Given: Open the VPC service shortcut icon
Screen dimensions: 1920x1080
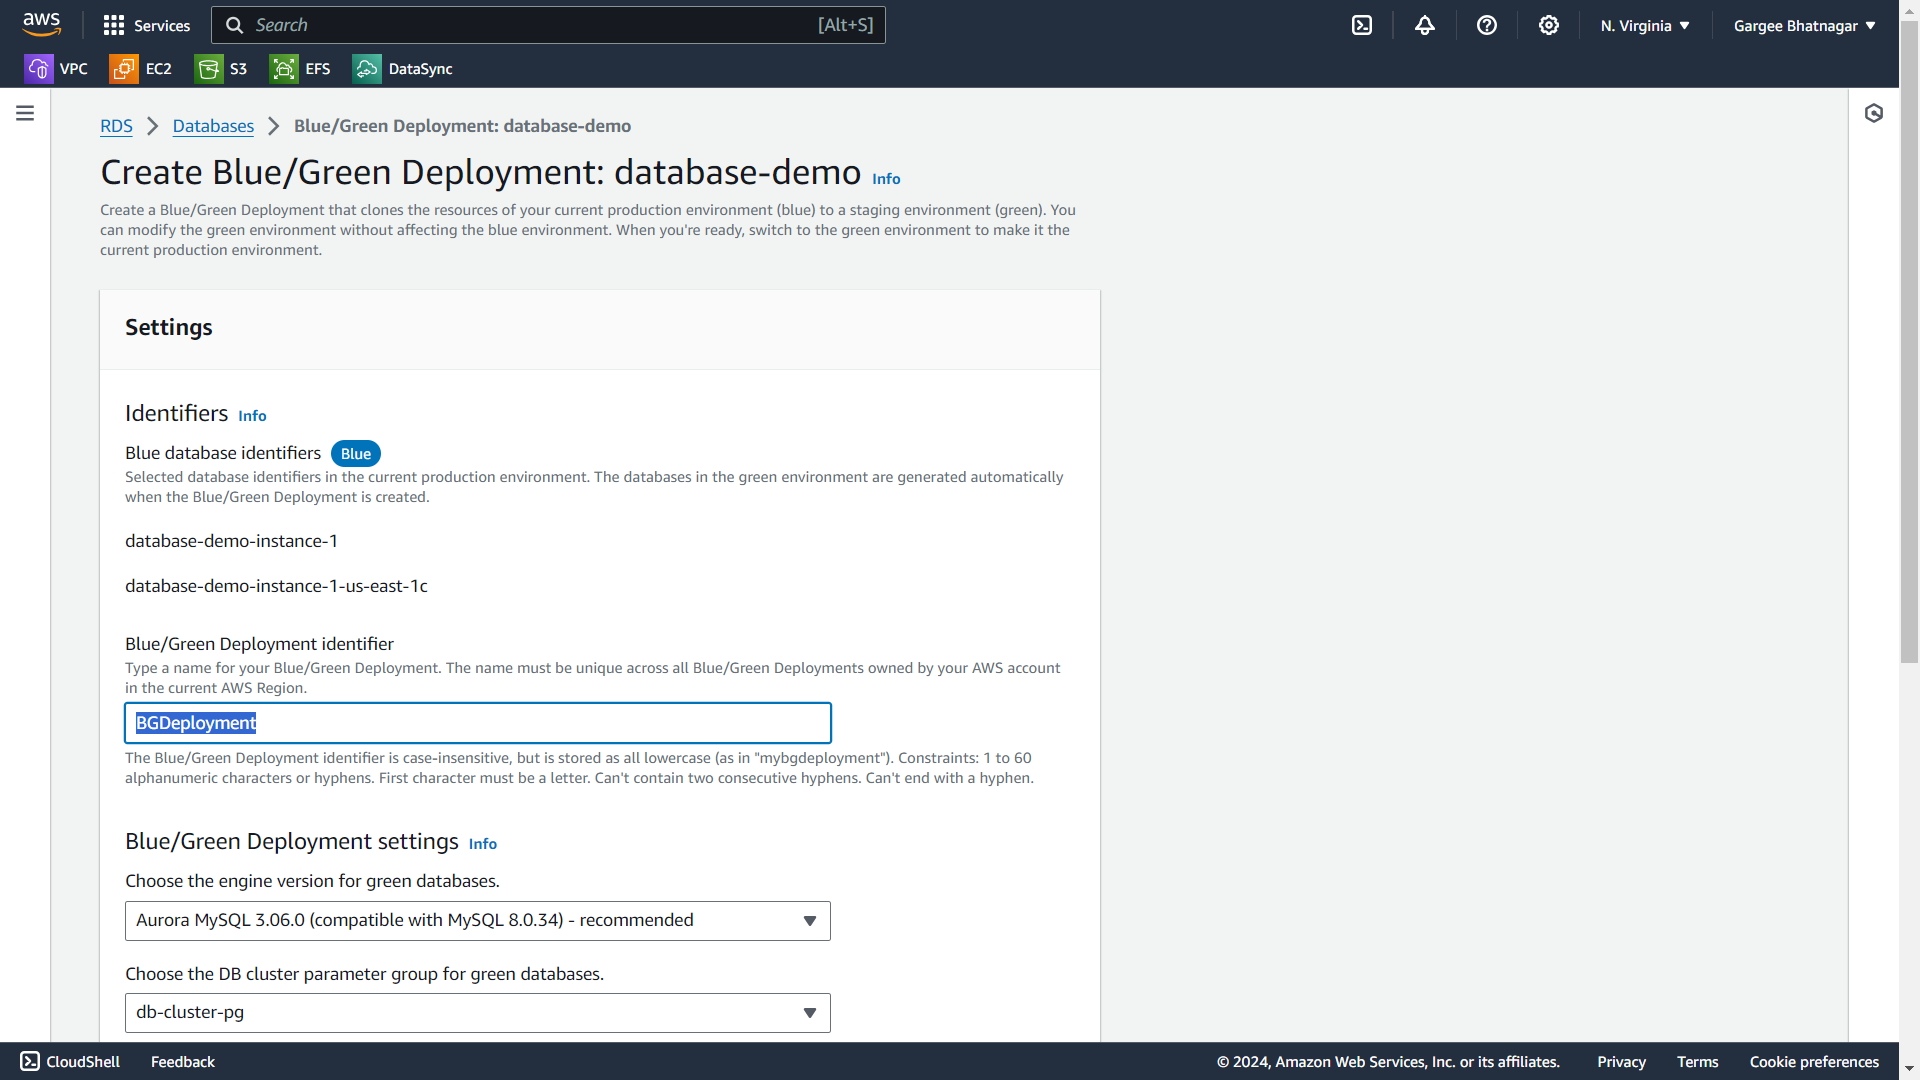Looking at the screenshot, I should click(39, 69).
